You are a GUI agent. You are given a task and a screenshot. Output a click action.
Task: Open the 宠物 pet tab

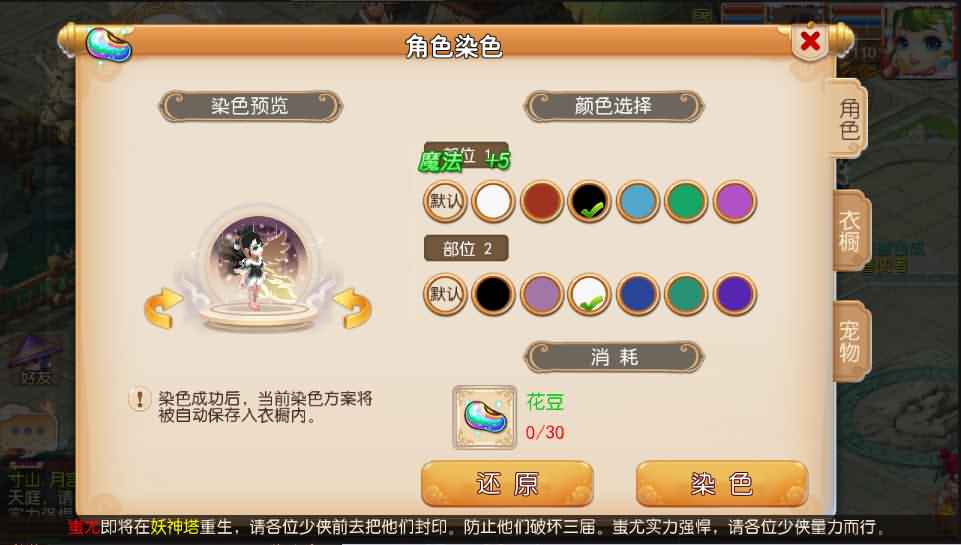(x=851, y=341)
